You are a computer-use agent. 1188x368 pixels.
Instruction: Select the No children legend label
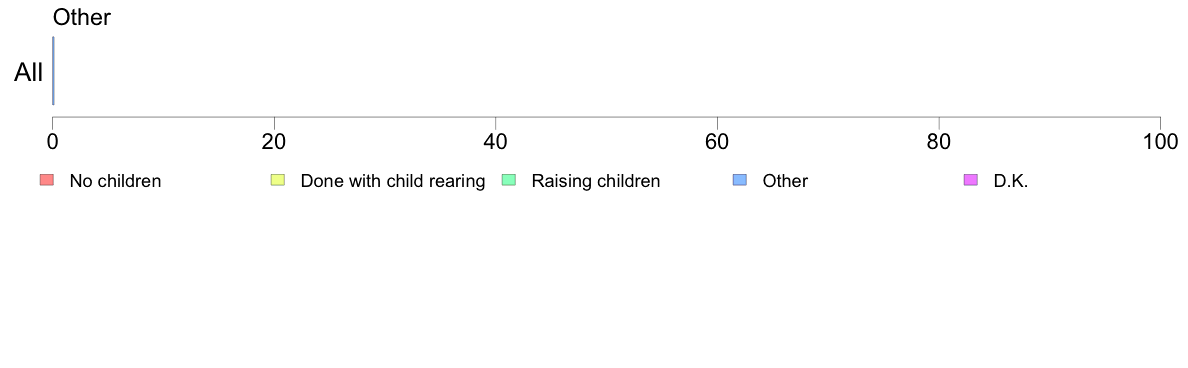click(x=115, y=181)
